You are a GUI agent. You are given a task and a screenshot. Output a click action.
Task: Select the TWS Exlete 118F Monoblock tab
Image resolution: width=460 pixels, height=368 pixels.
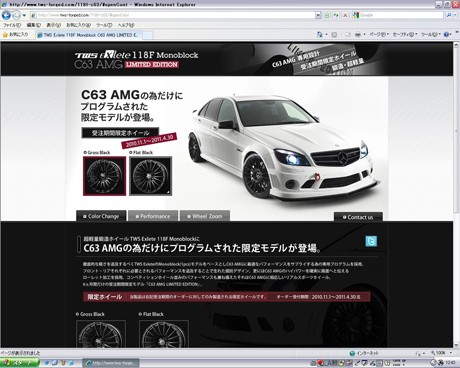(x=89, y=35)
